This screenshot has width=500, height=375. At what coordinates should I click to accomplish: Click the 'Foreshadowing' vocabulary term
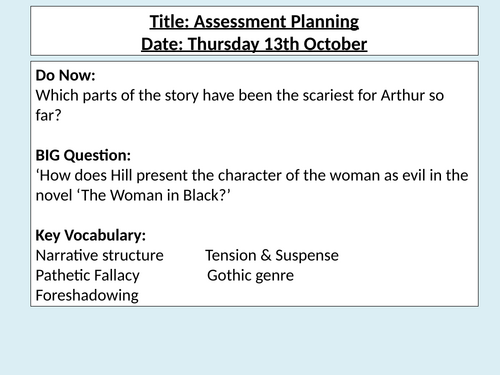[87, 296]
